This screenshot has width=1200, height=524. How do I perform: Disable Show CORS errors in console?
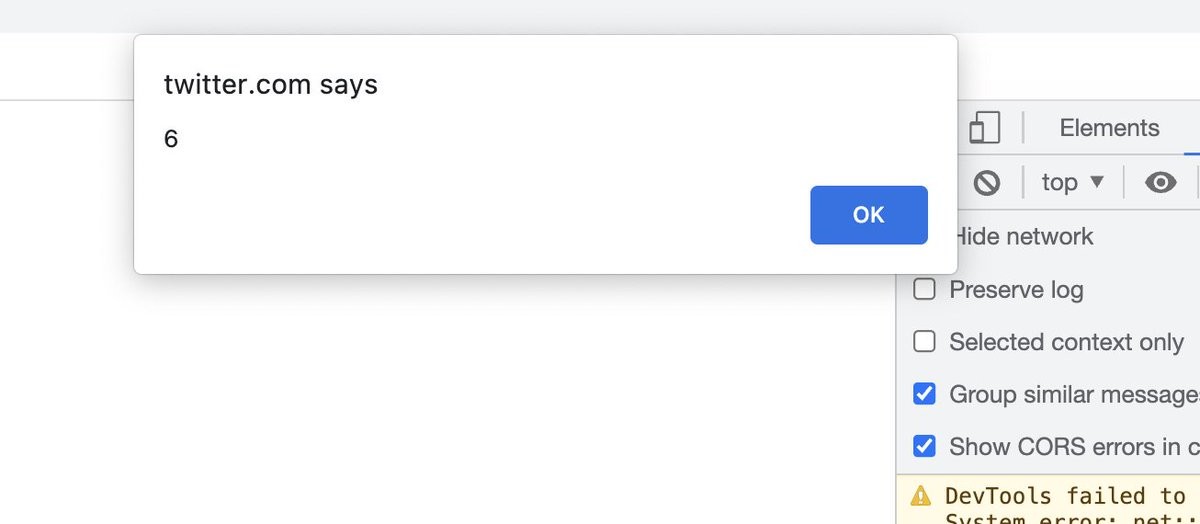pyautogui.click(x=925, y=446)
